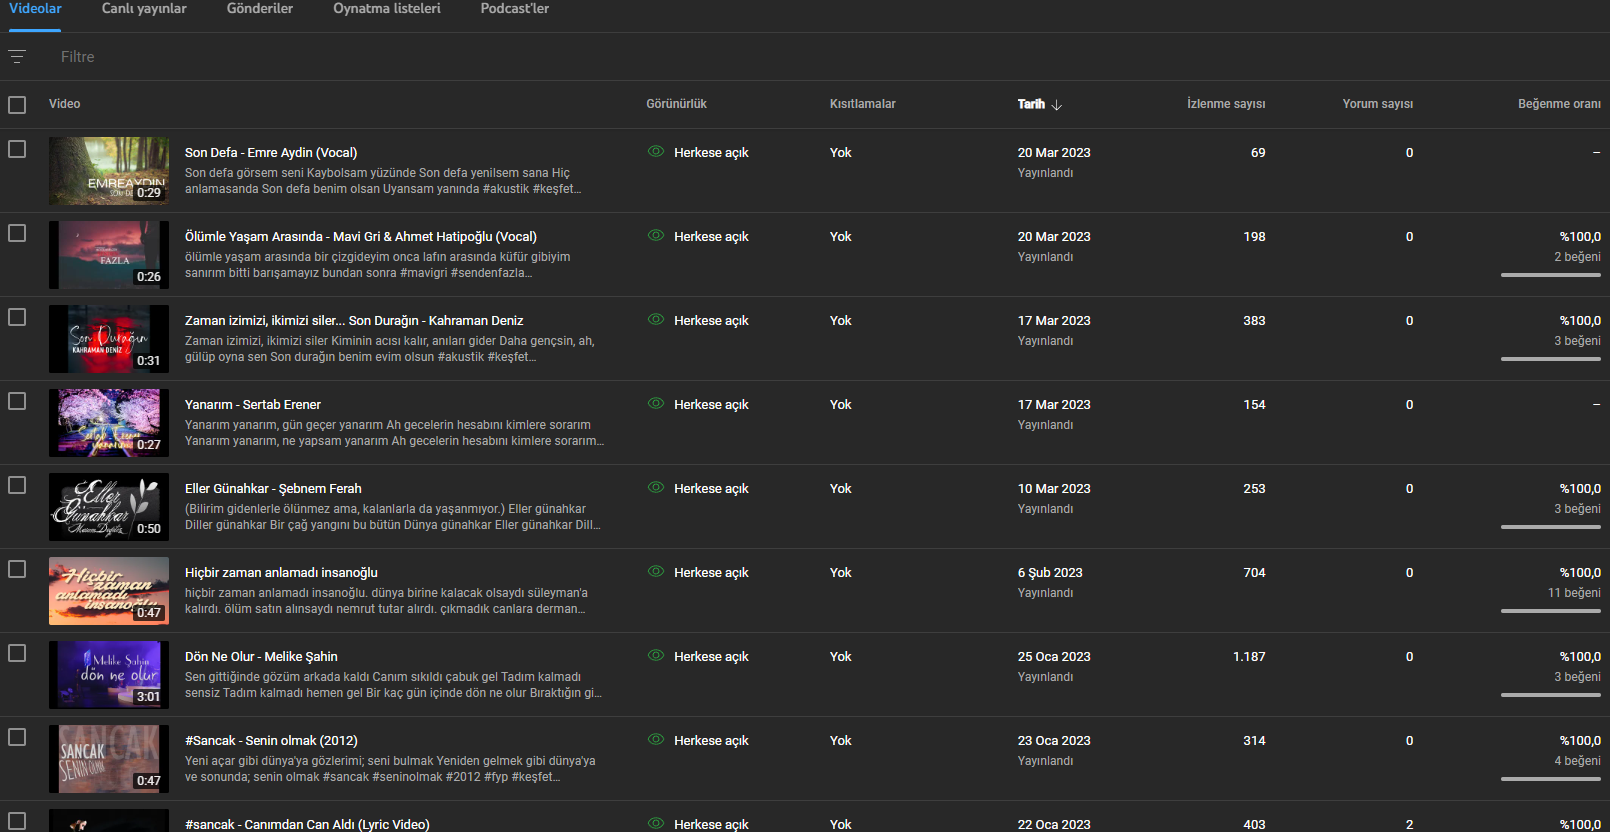Click the 25 Oca 2023 date
This screenshot has width=1610, height=832.
(x=1054, y=657)
